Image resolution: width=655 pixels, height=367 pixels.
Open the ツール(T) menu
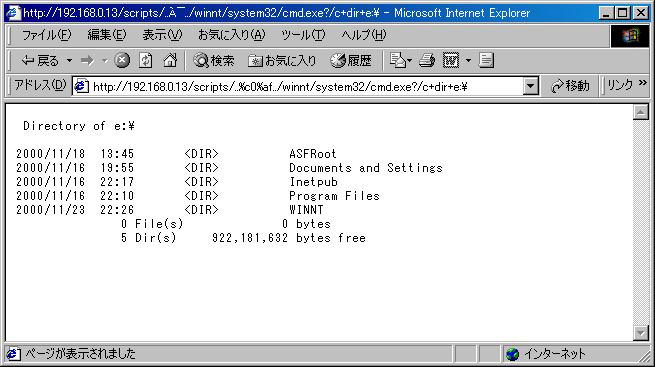[x=303, y=35]
